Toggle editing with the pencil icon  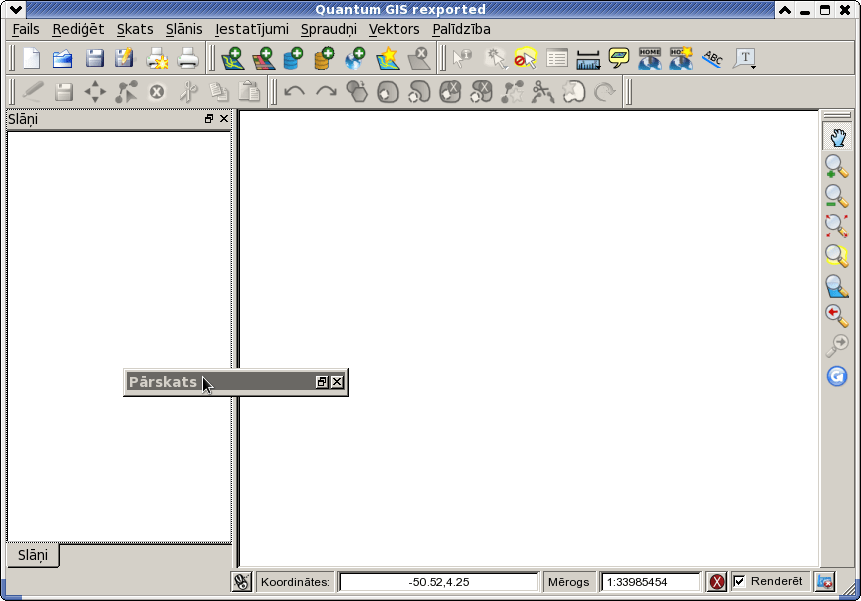pos(33,92)
